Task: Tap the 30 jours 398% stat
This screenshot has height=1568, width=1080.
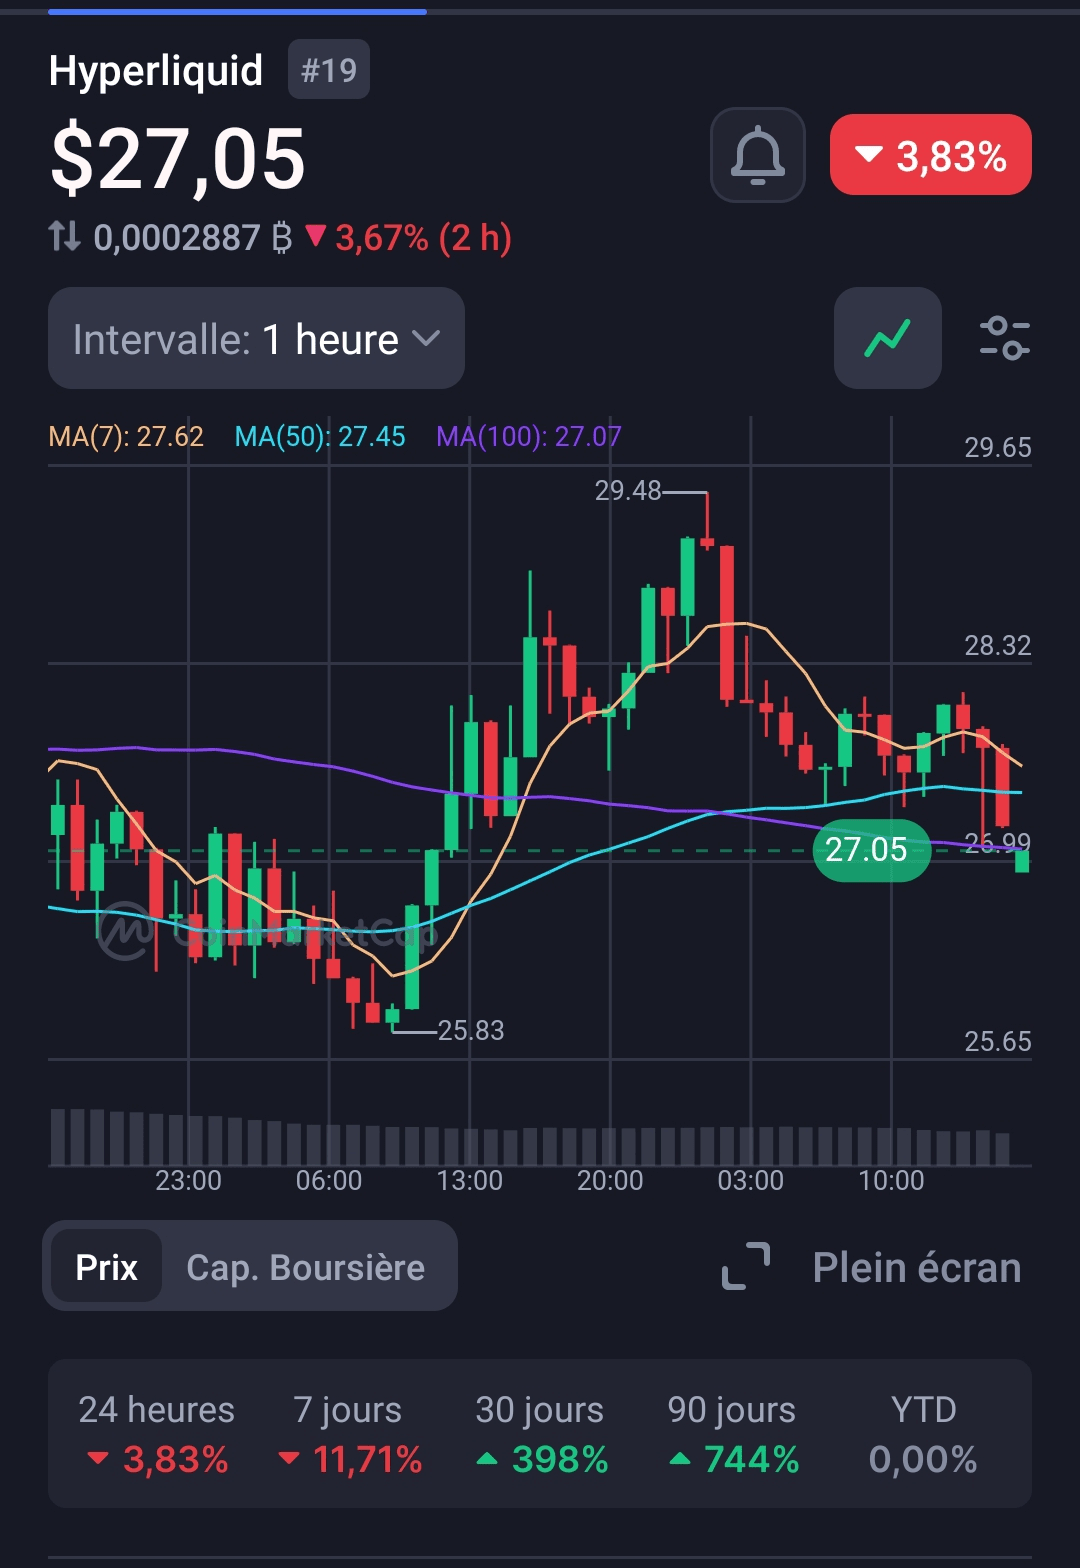Action: 540,1434
